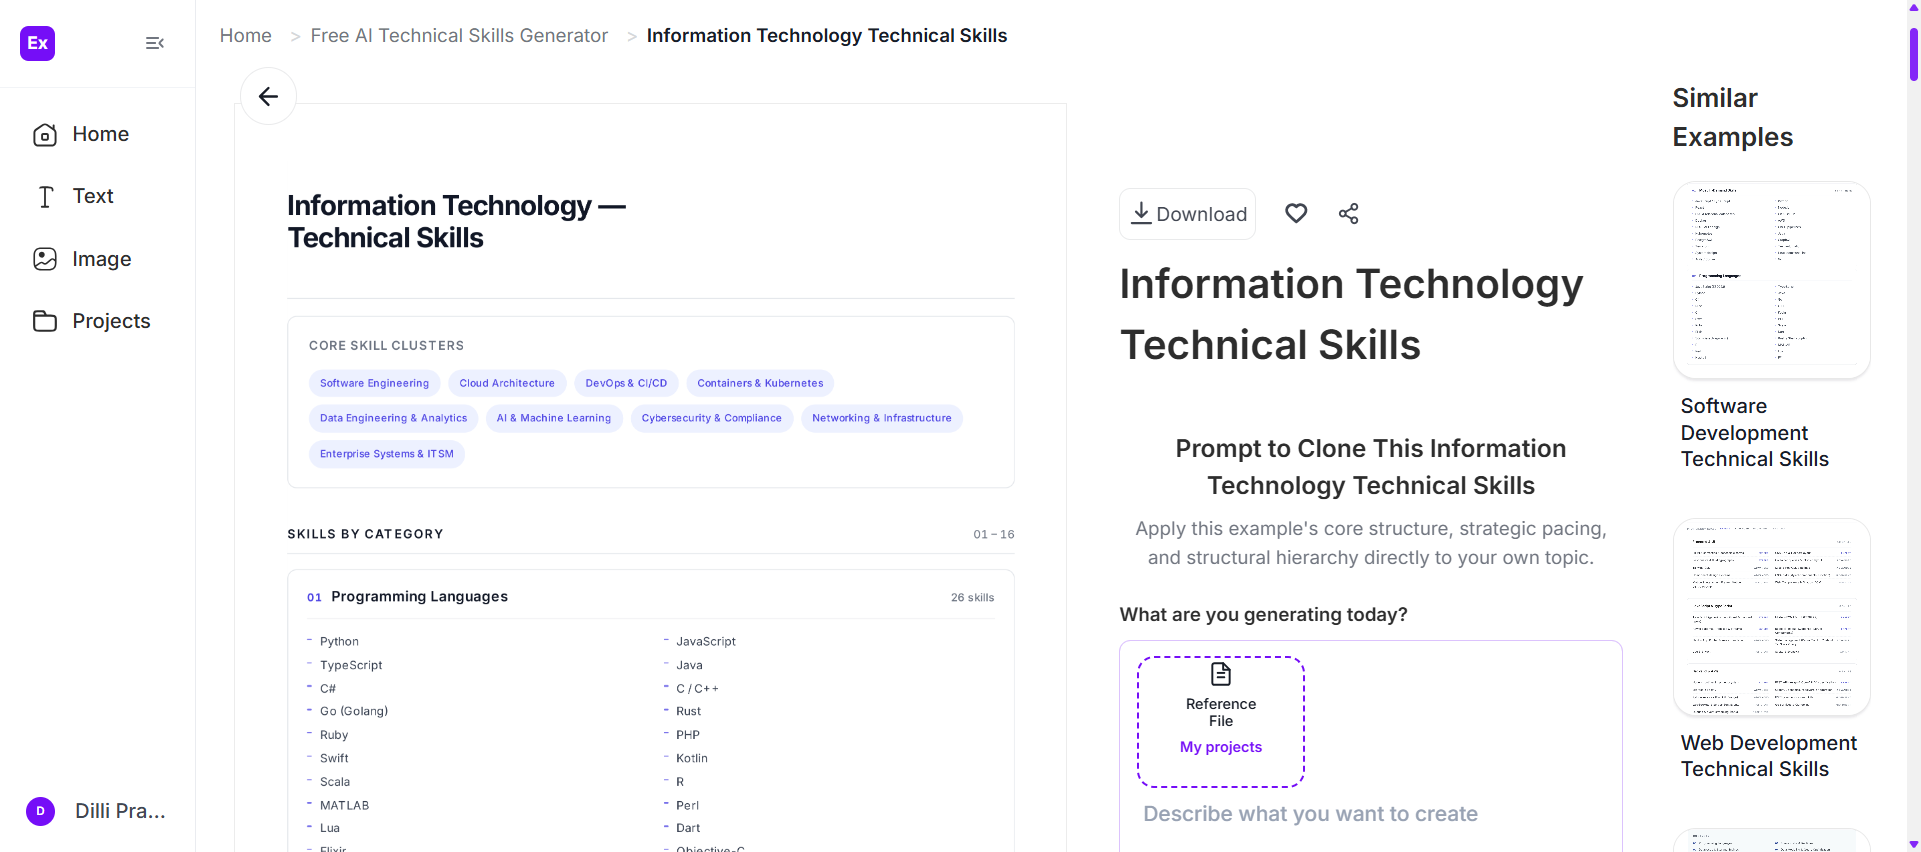Click the DevOps & CI/CD skill tag
Viewport: 1921px width, 852px height.
pyautogui.click(x=626, y=383)
